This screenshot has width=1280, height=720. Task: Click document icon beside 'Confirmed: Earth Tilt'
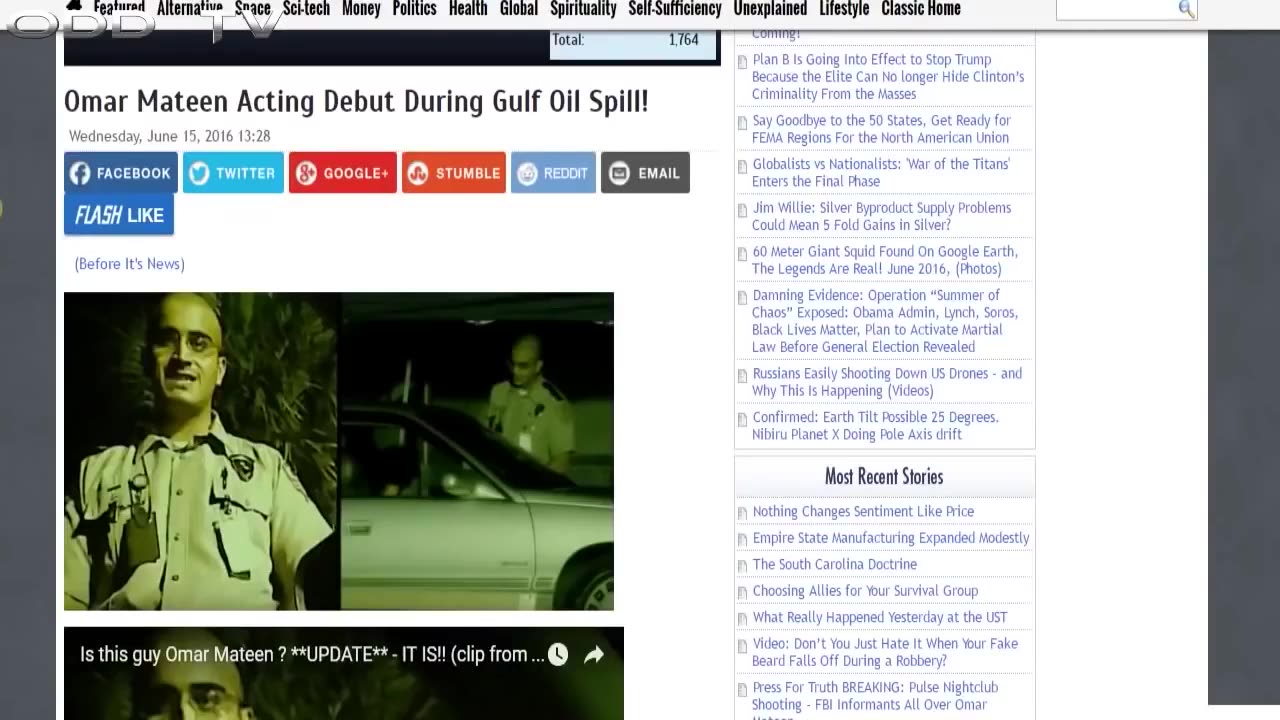(742, 420)
